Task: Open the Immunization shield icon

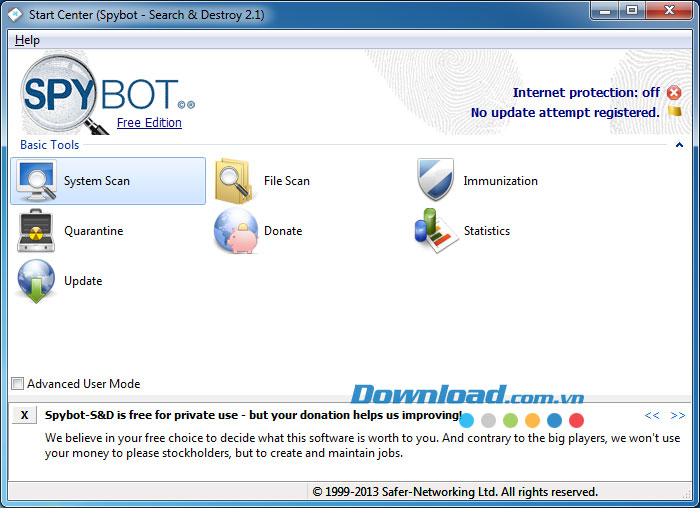Action: click(x=435, y=181)
